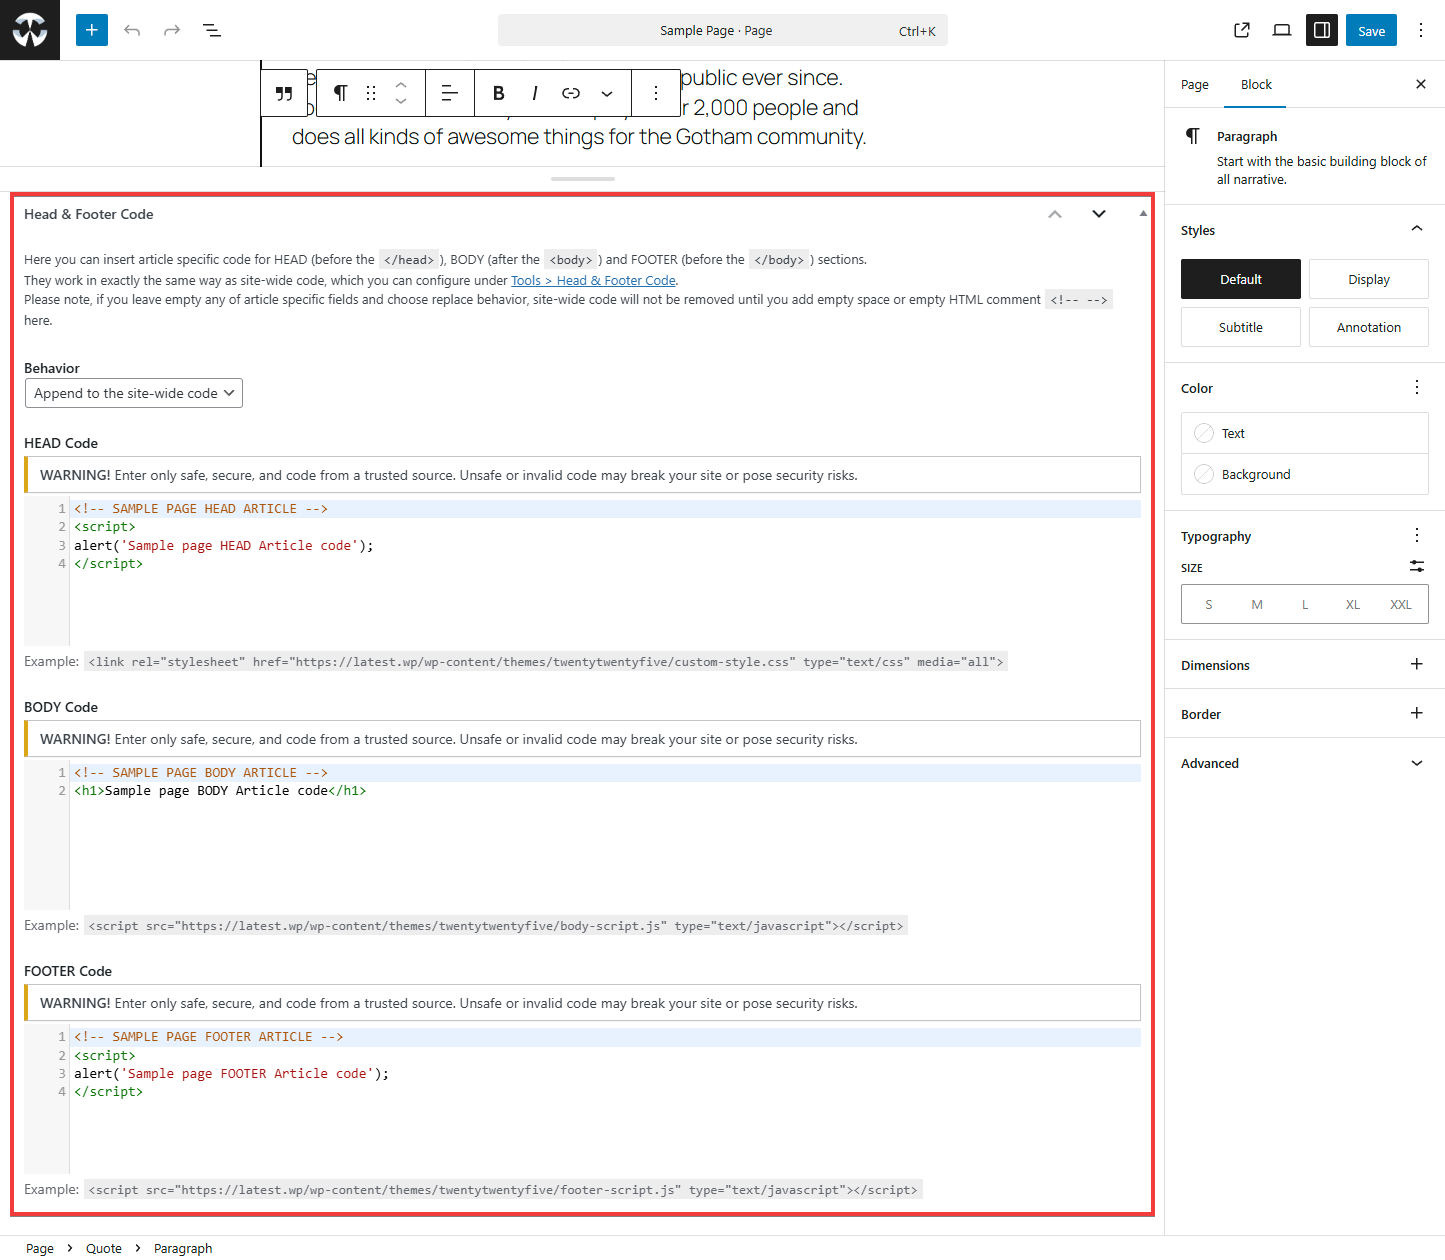Move block up arrow
The width and height of the screenshot is (1445, 1260).
point(401,84)
